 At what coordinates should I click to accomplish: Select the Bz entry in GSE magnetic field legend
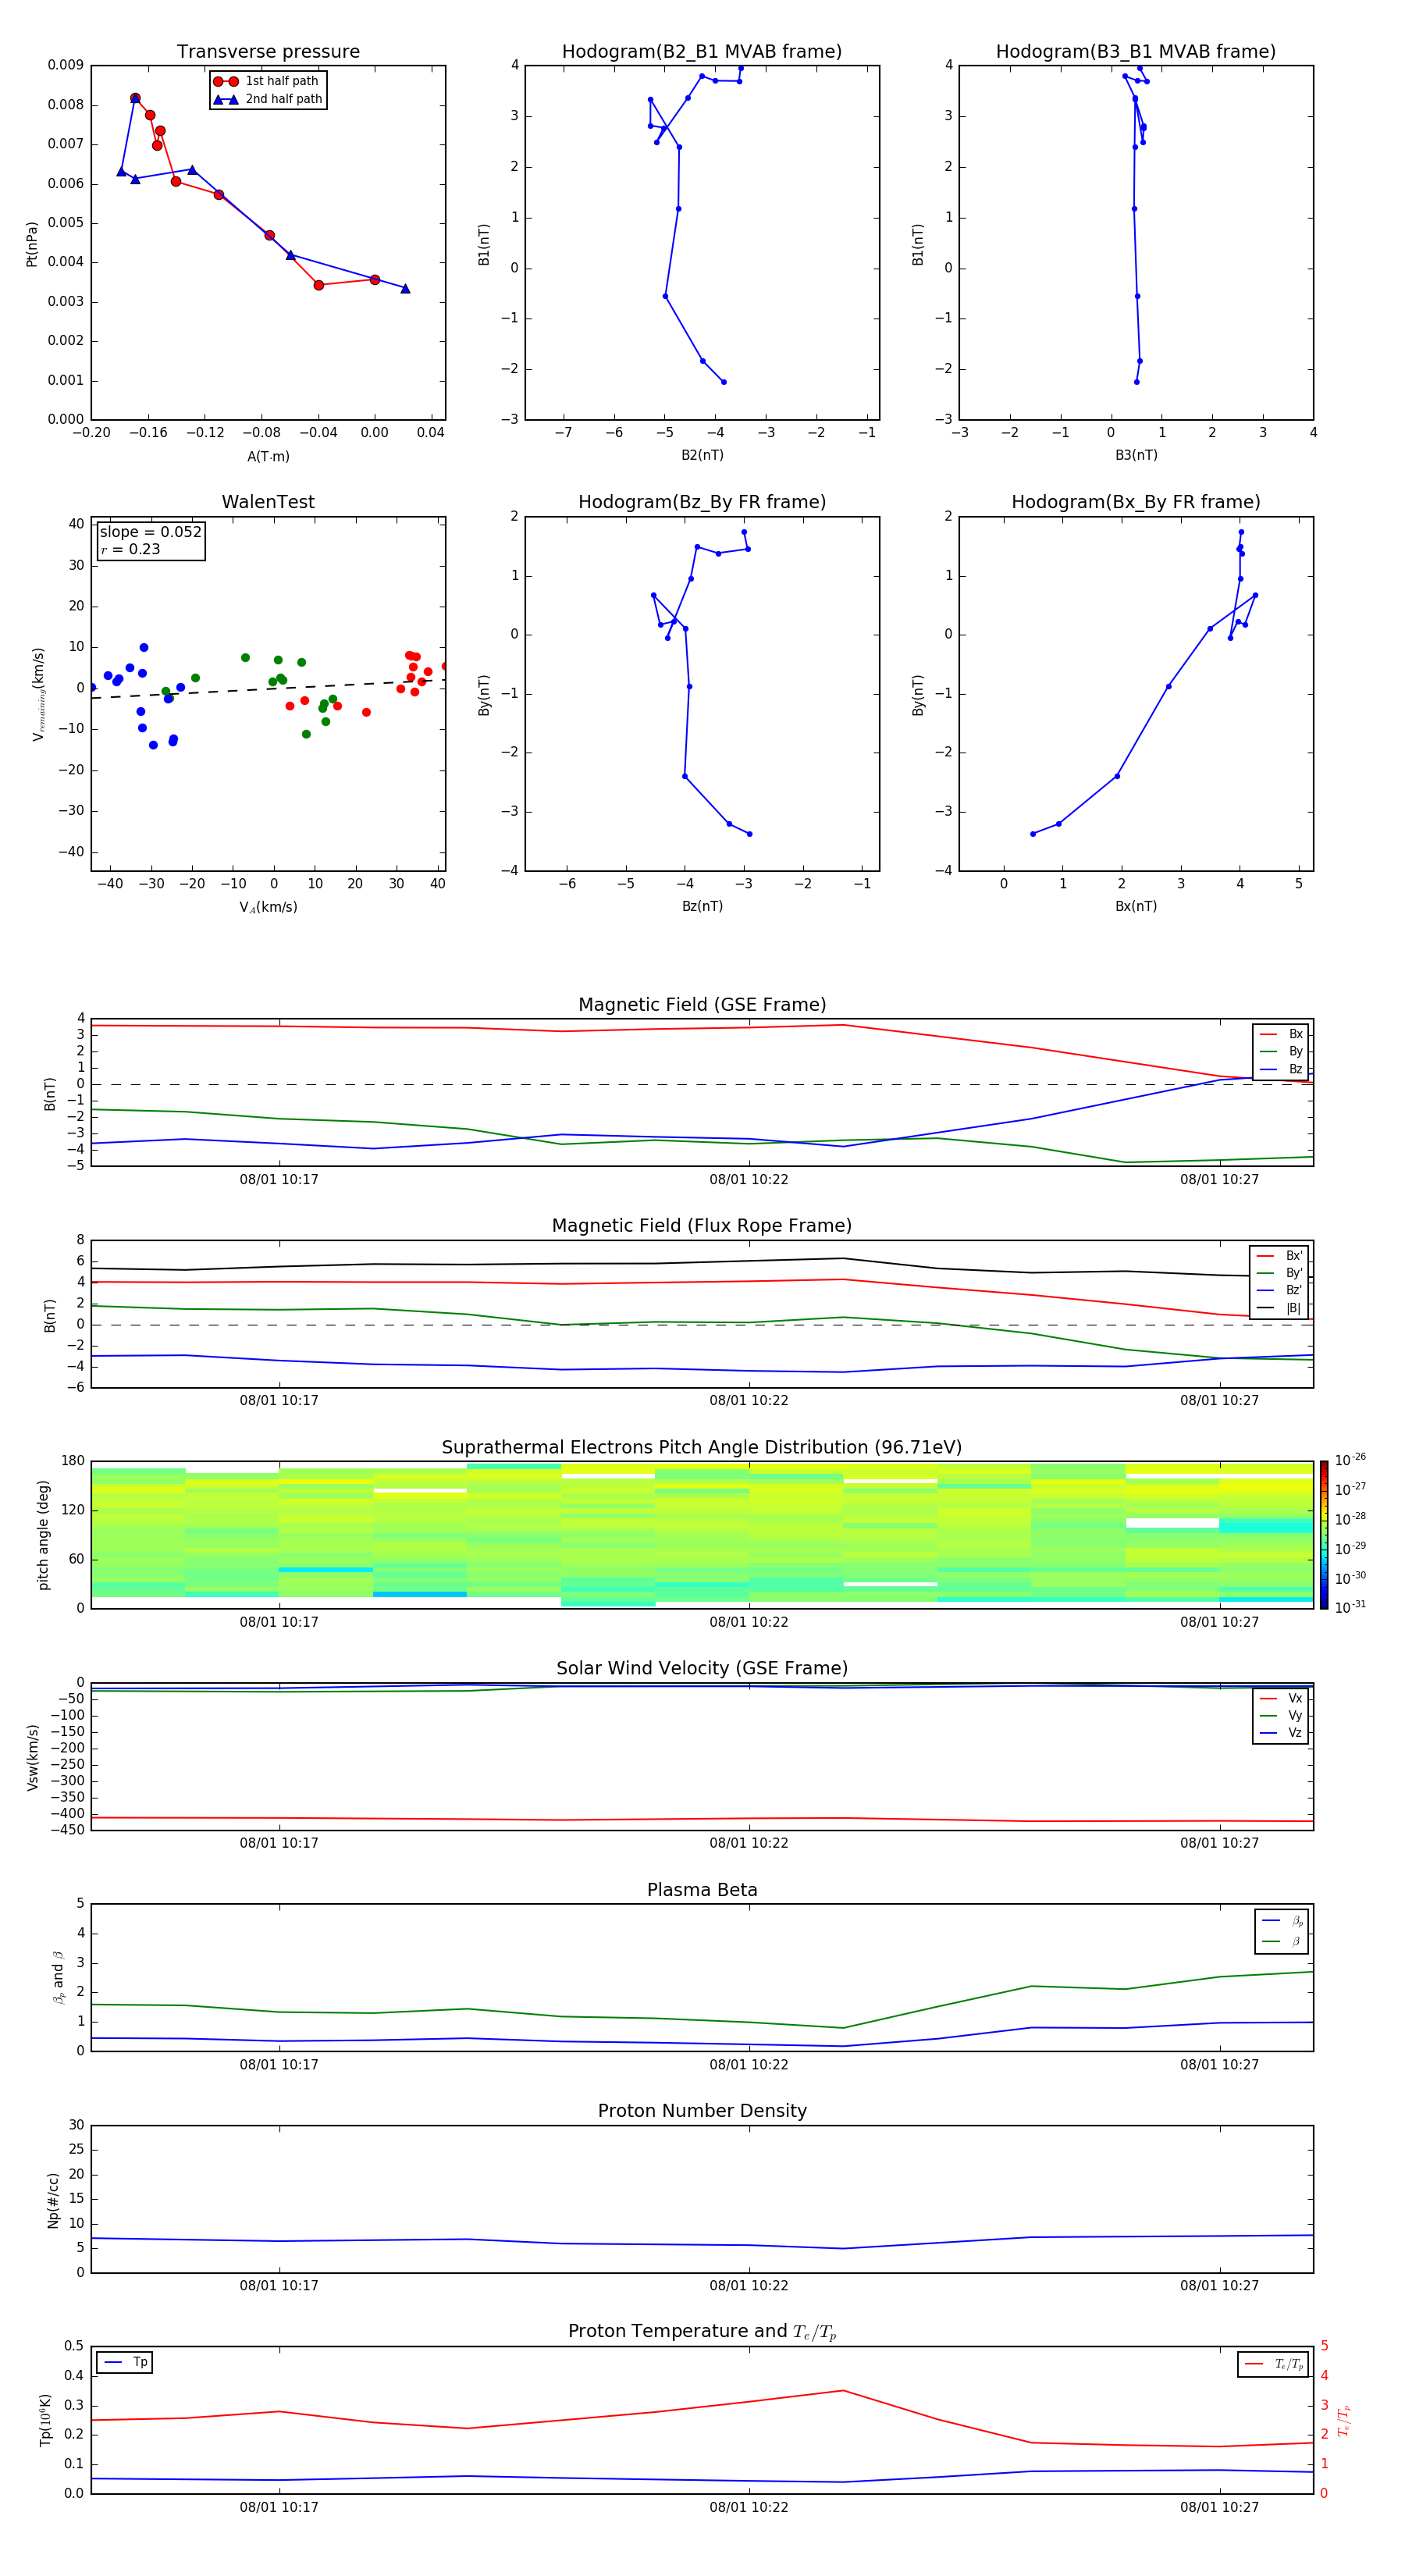tap(1281, 1069)
